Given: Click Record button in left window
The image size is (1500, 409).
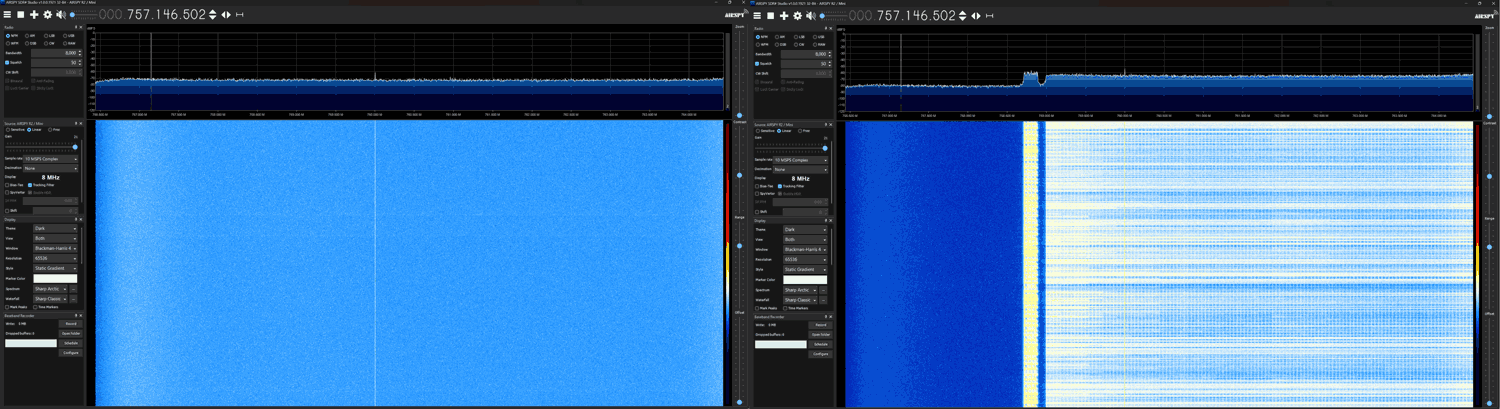Looking at the screenshot, I should point(70,324).
